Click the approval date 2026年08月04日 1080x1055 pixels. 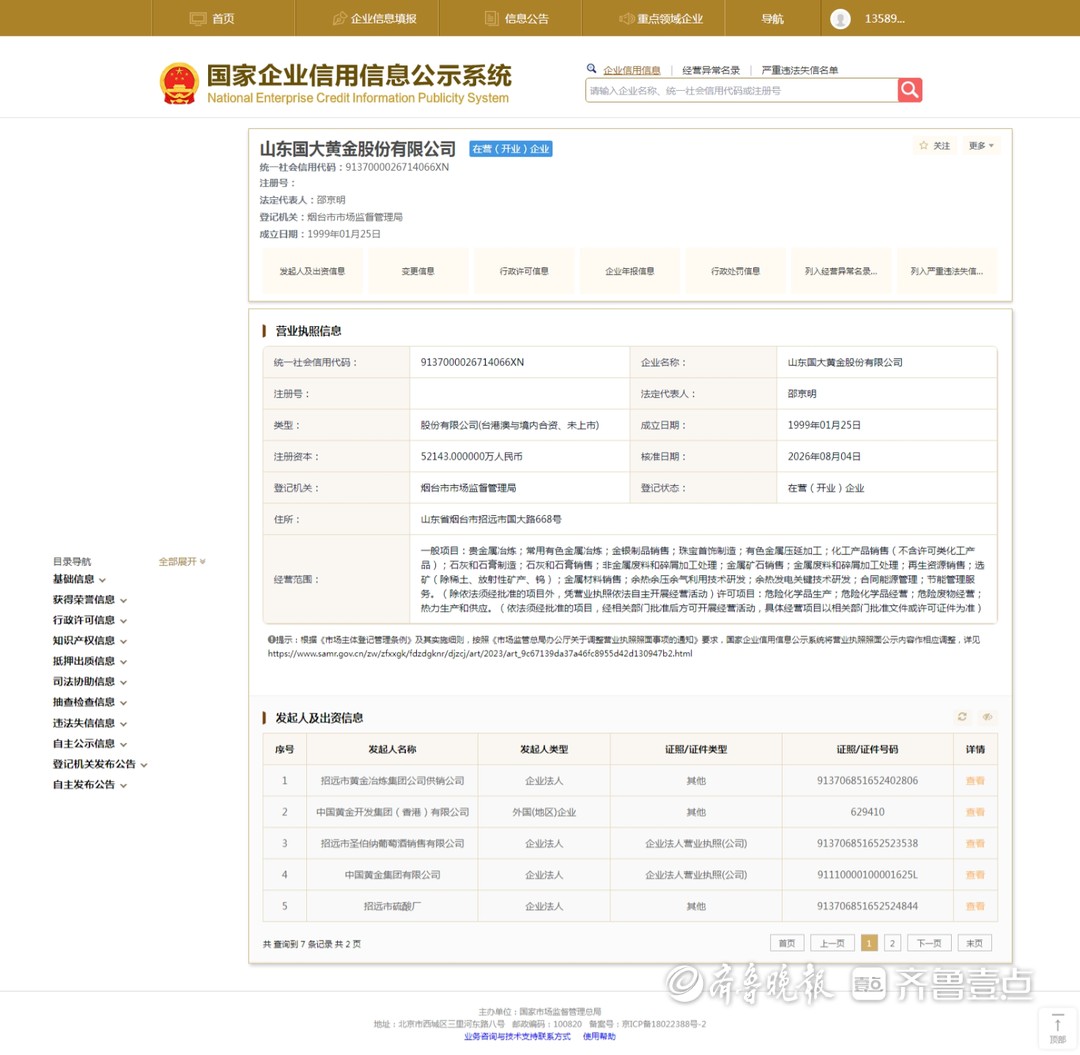(824, 457)
